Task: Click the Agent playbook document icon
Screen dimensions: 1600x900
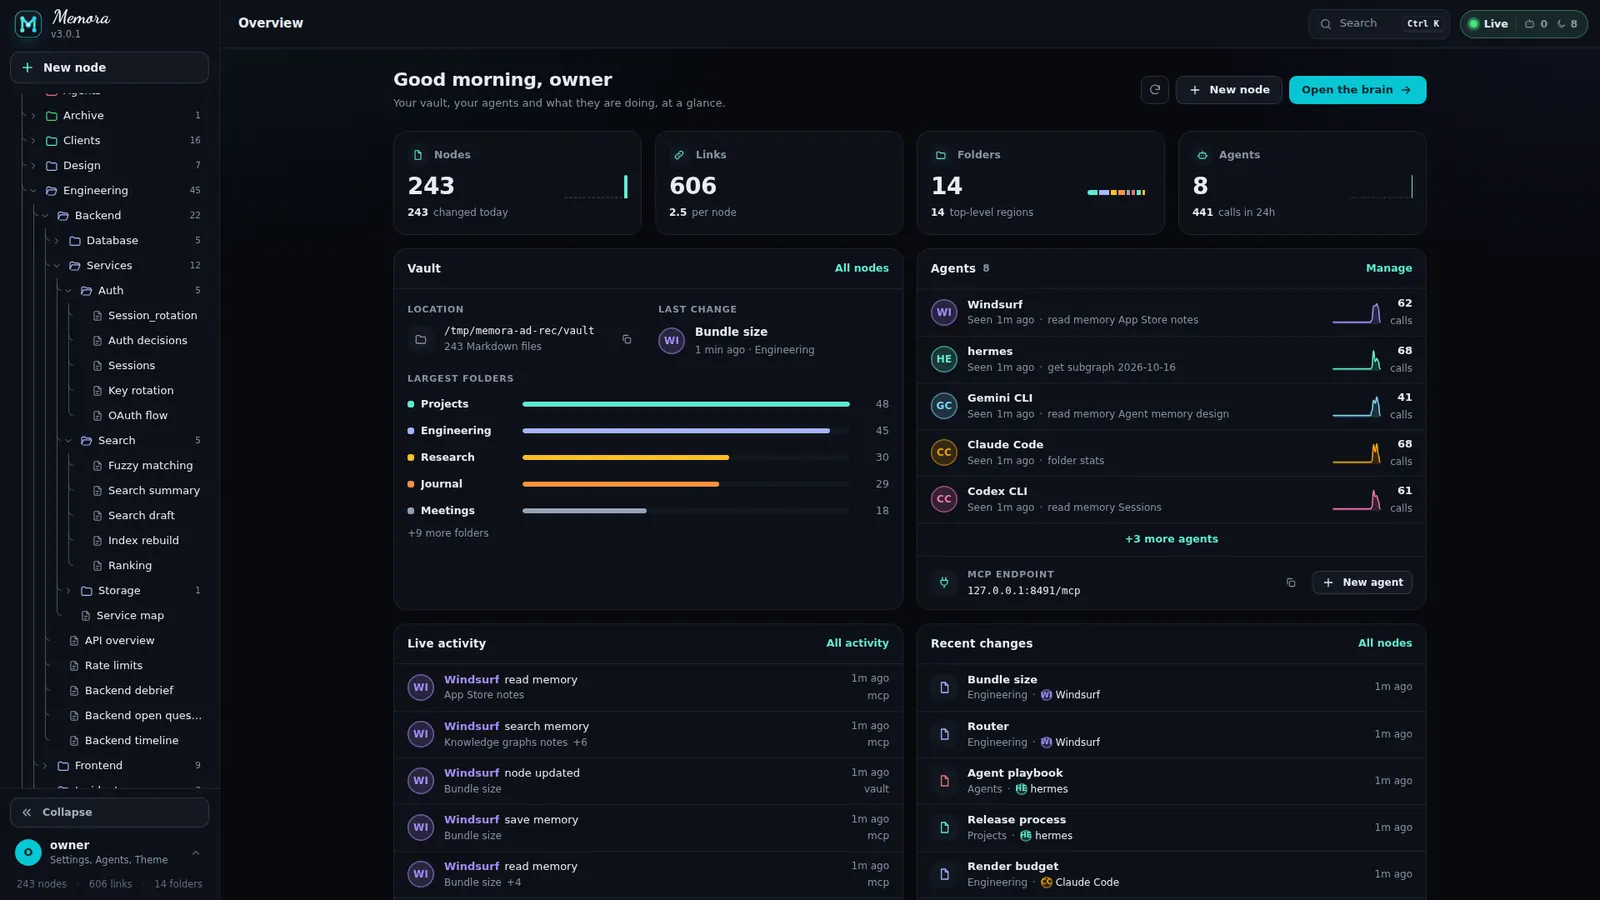Action: click(944, 781)
